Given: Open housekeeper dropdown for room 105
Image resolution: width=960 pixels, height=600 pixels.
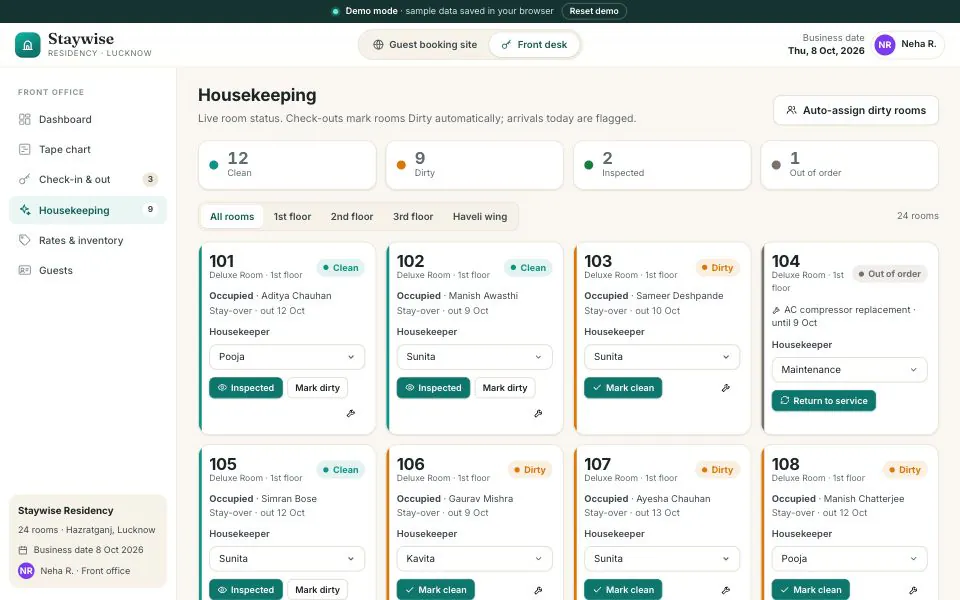Looking at the screenshot, I should [x=287, y=559].
